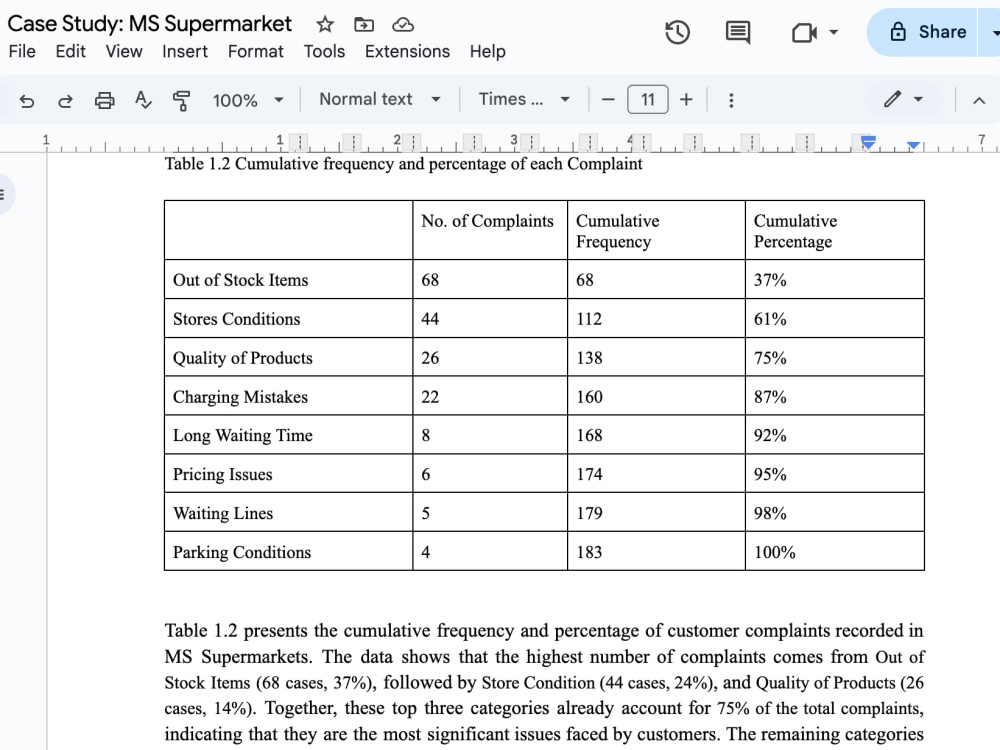
Task: Open the File menu
Action: (x=22, y=52)
